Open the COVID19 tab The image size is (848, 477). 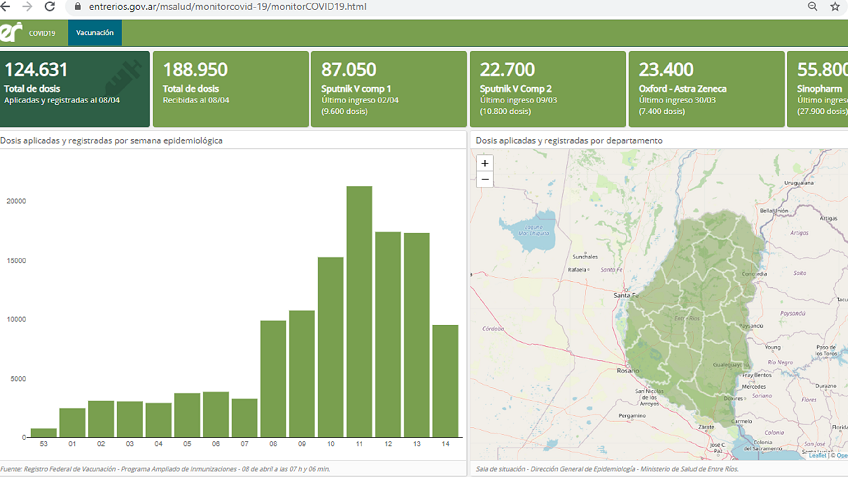42,33
